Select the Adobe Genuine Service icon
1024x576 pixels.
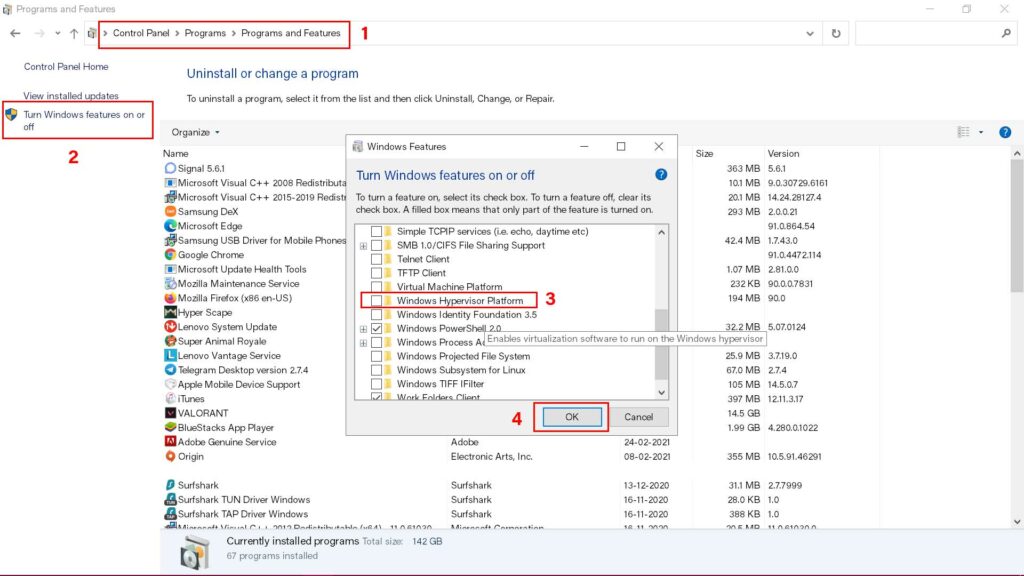(170, 441)
